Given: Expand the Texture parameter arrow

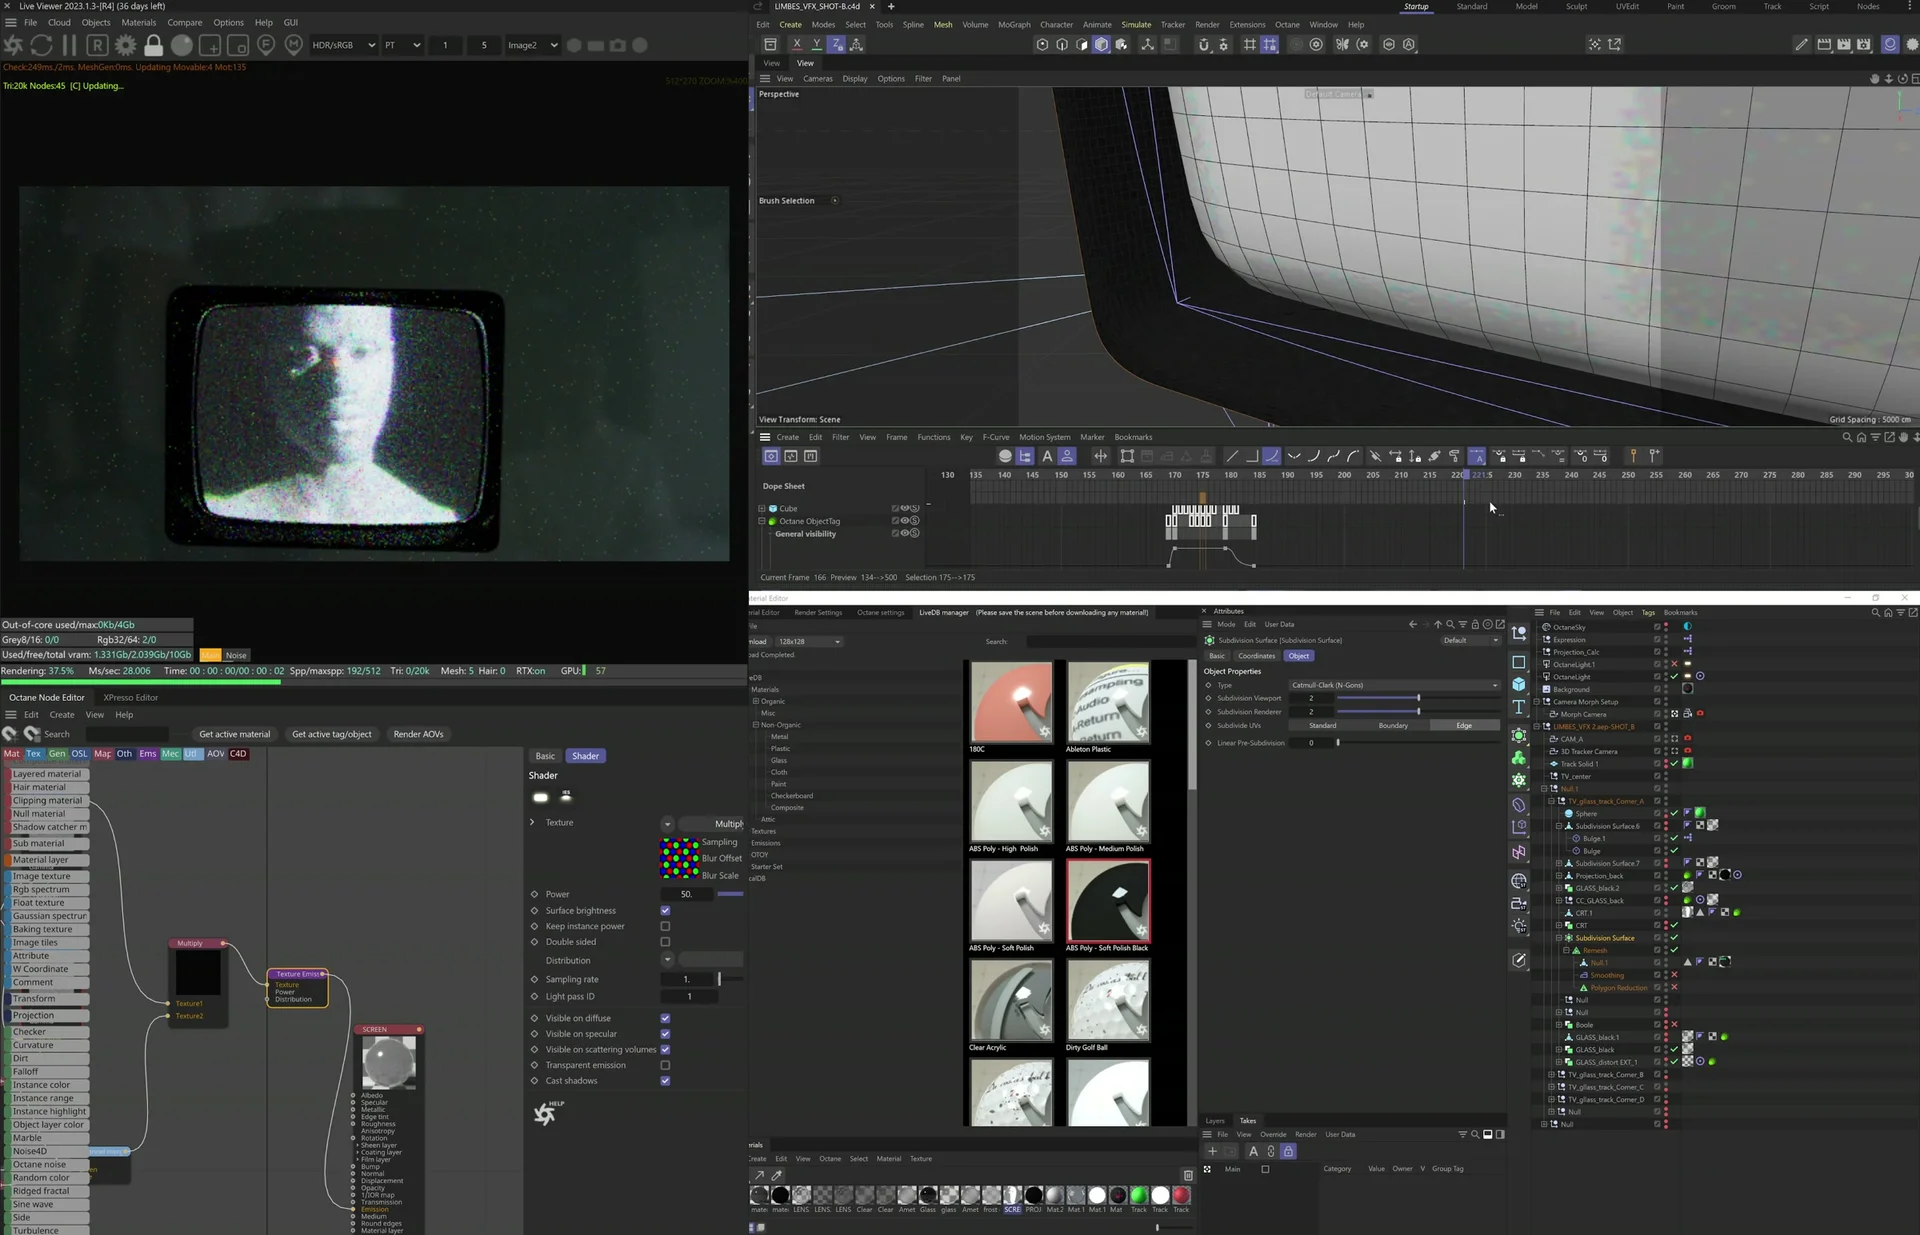Looking at the screenshot, I should click(532, 822).
